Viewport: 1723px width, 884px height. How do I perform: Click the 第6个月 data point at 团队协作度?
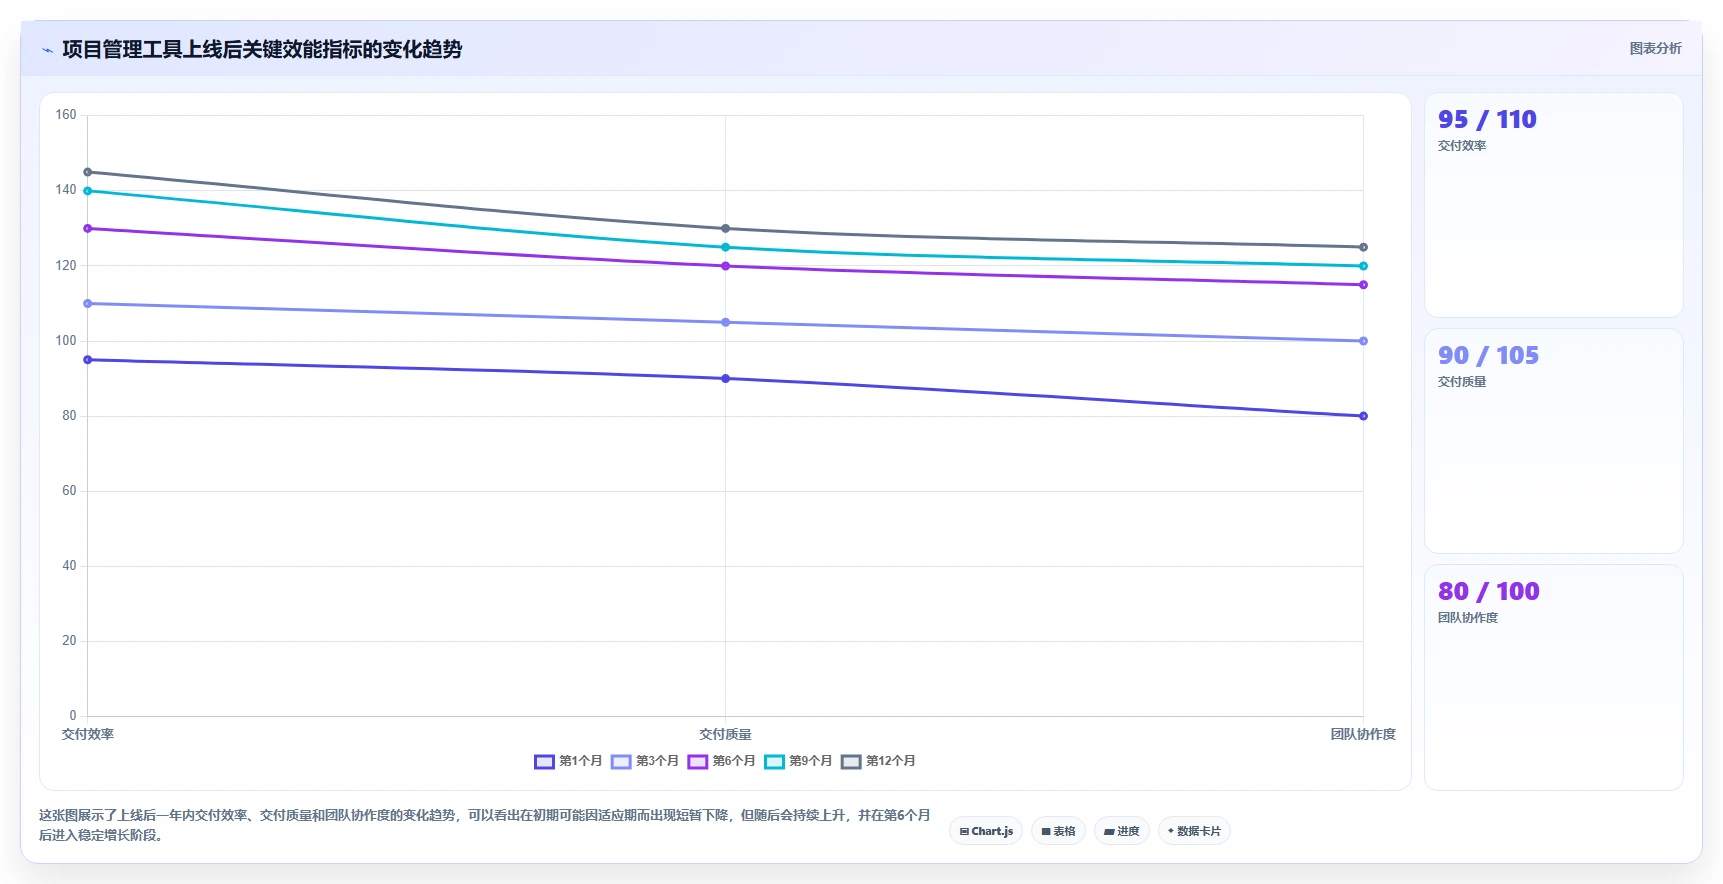pyautogui.click(x=1363, y=285)
